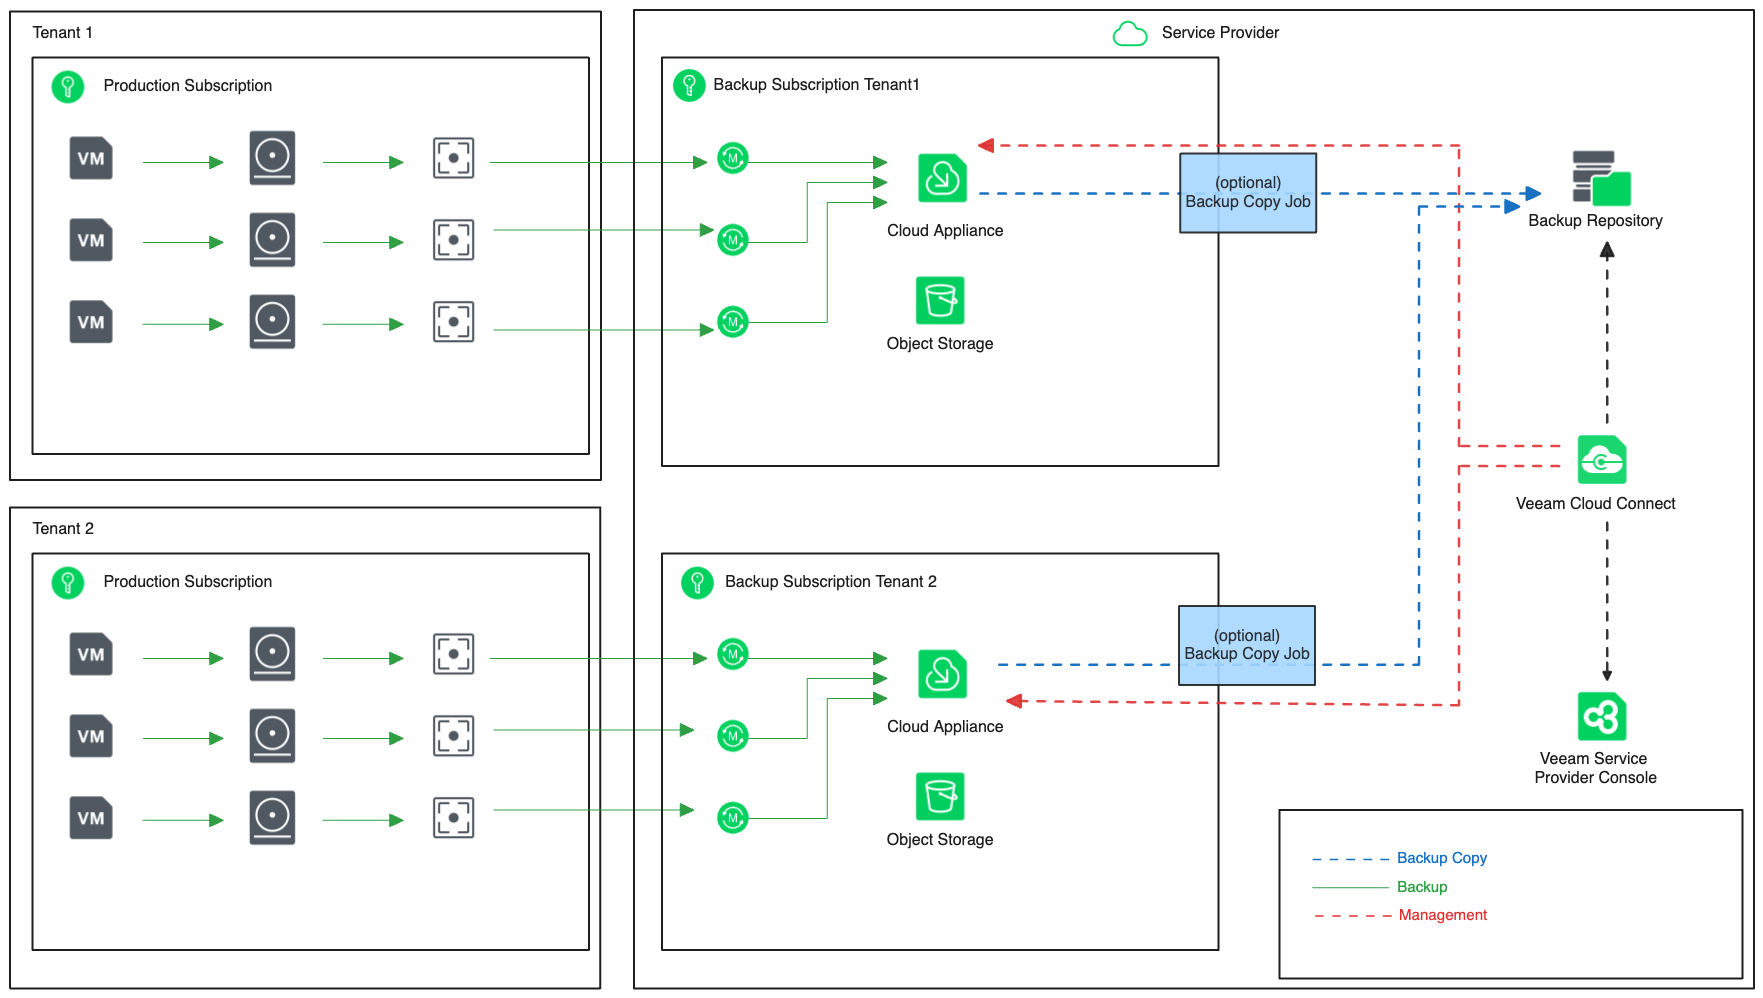Select the top worker icon in Backup Subscription Tenant 2

(x=733, y=654)
